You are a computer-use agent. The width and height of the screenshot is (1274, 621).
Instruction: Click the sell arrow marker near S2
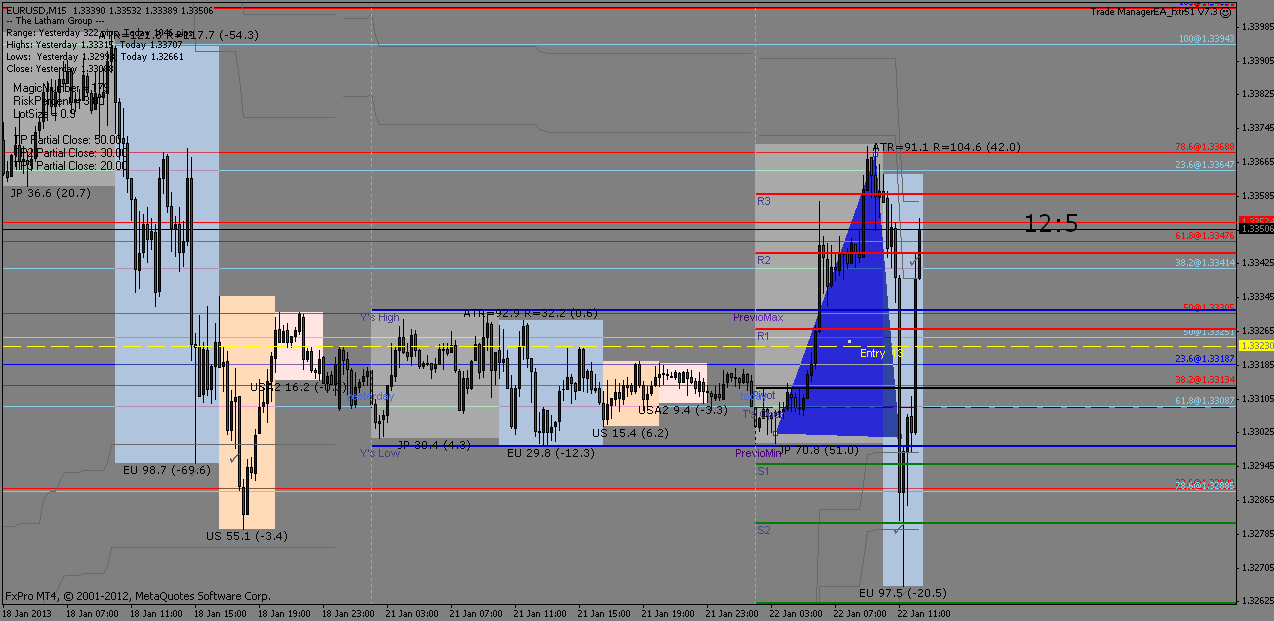[x=899, y=529]
